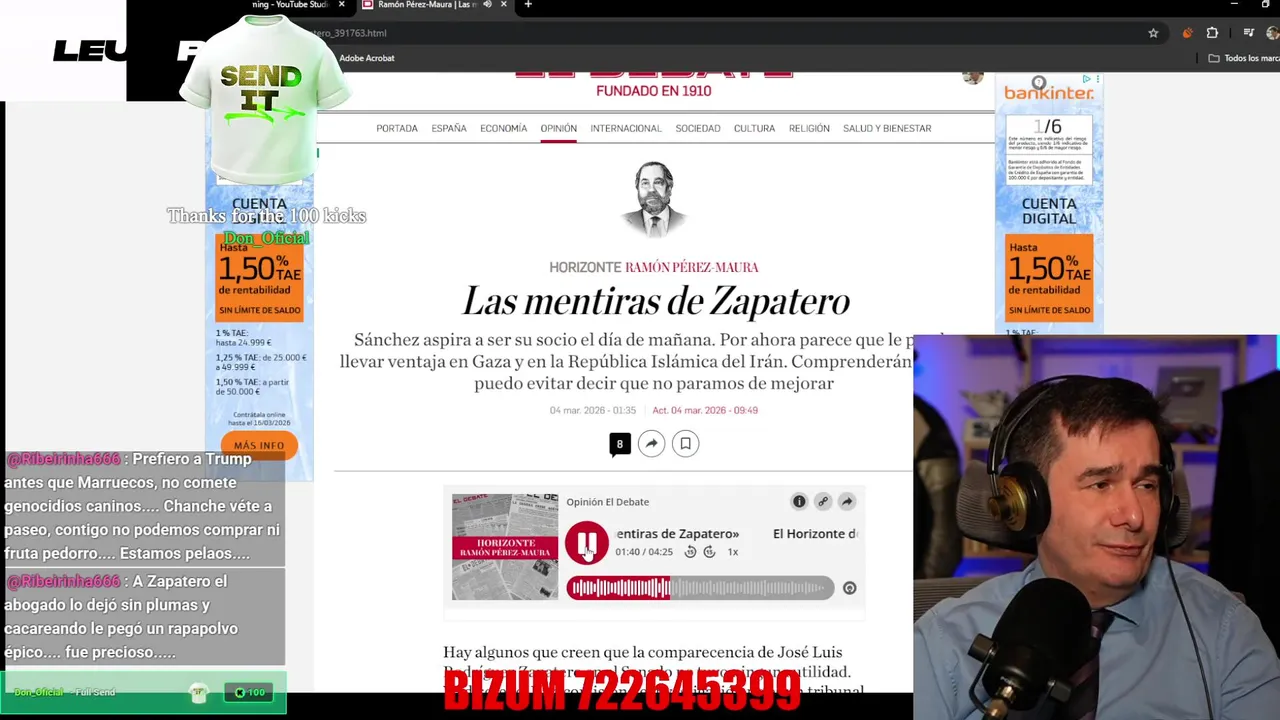The image size is (1280, 720).
Task: Open a new browser tab
Action: (528, 5)
